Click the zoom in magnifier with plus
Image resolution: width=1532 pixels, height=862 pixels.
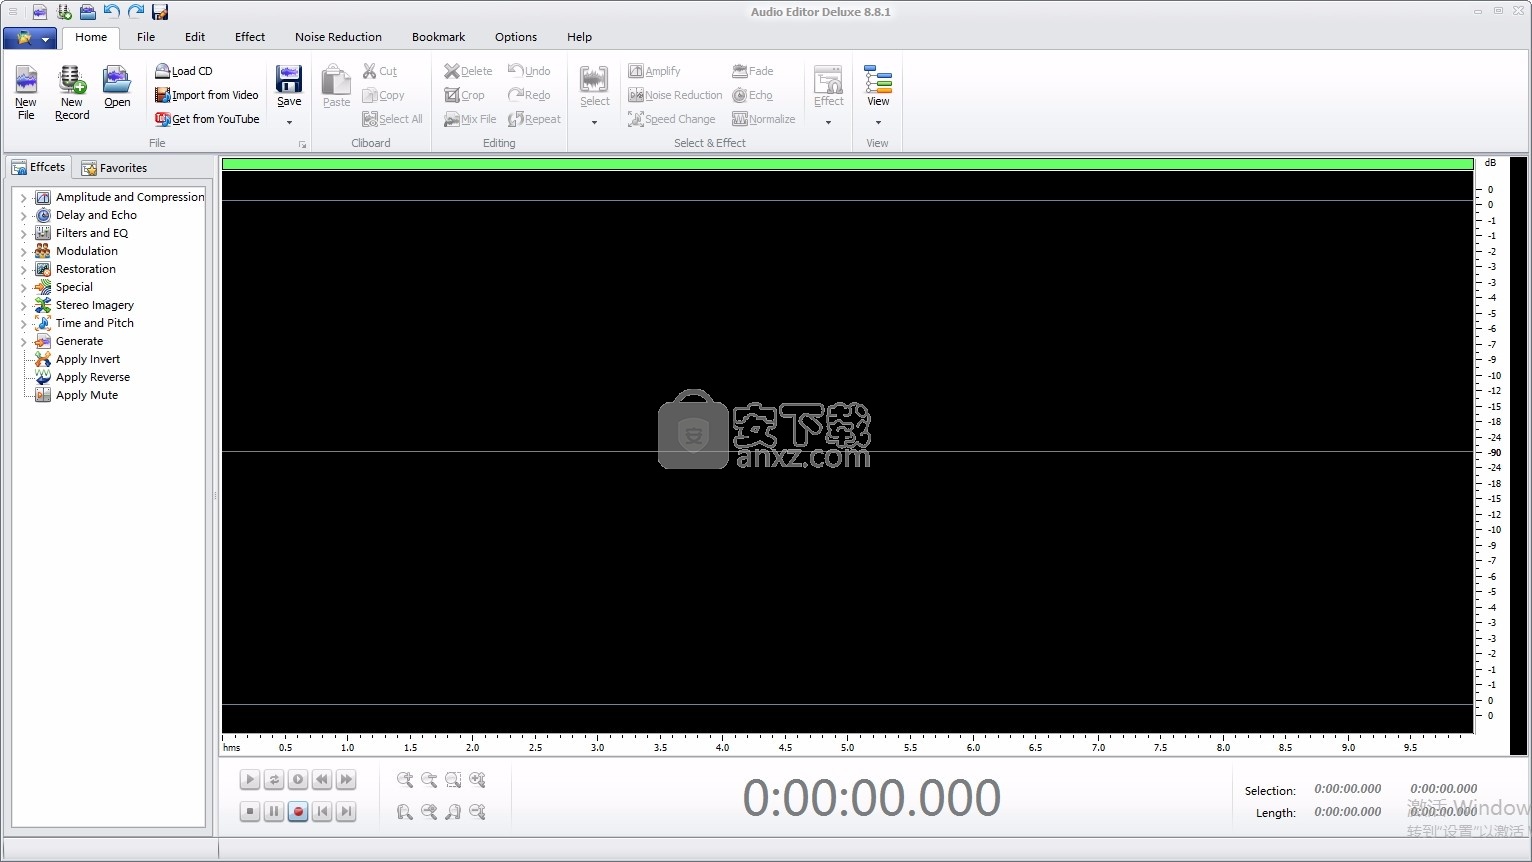tap(405, 780)
